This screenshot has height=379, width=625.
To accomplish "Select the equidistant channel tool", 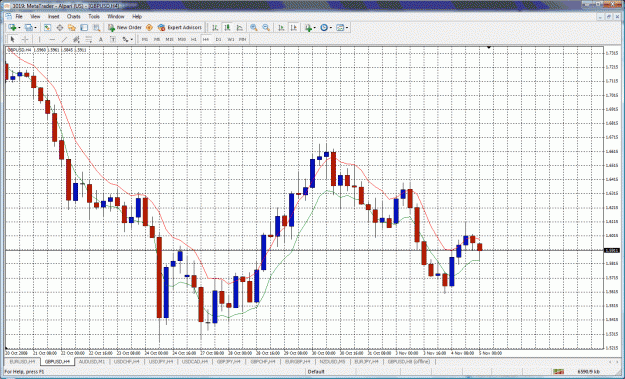I will [76, 39].
